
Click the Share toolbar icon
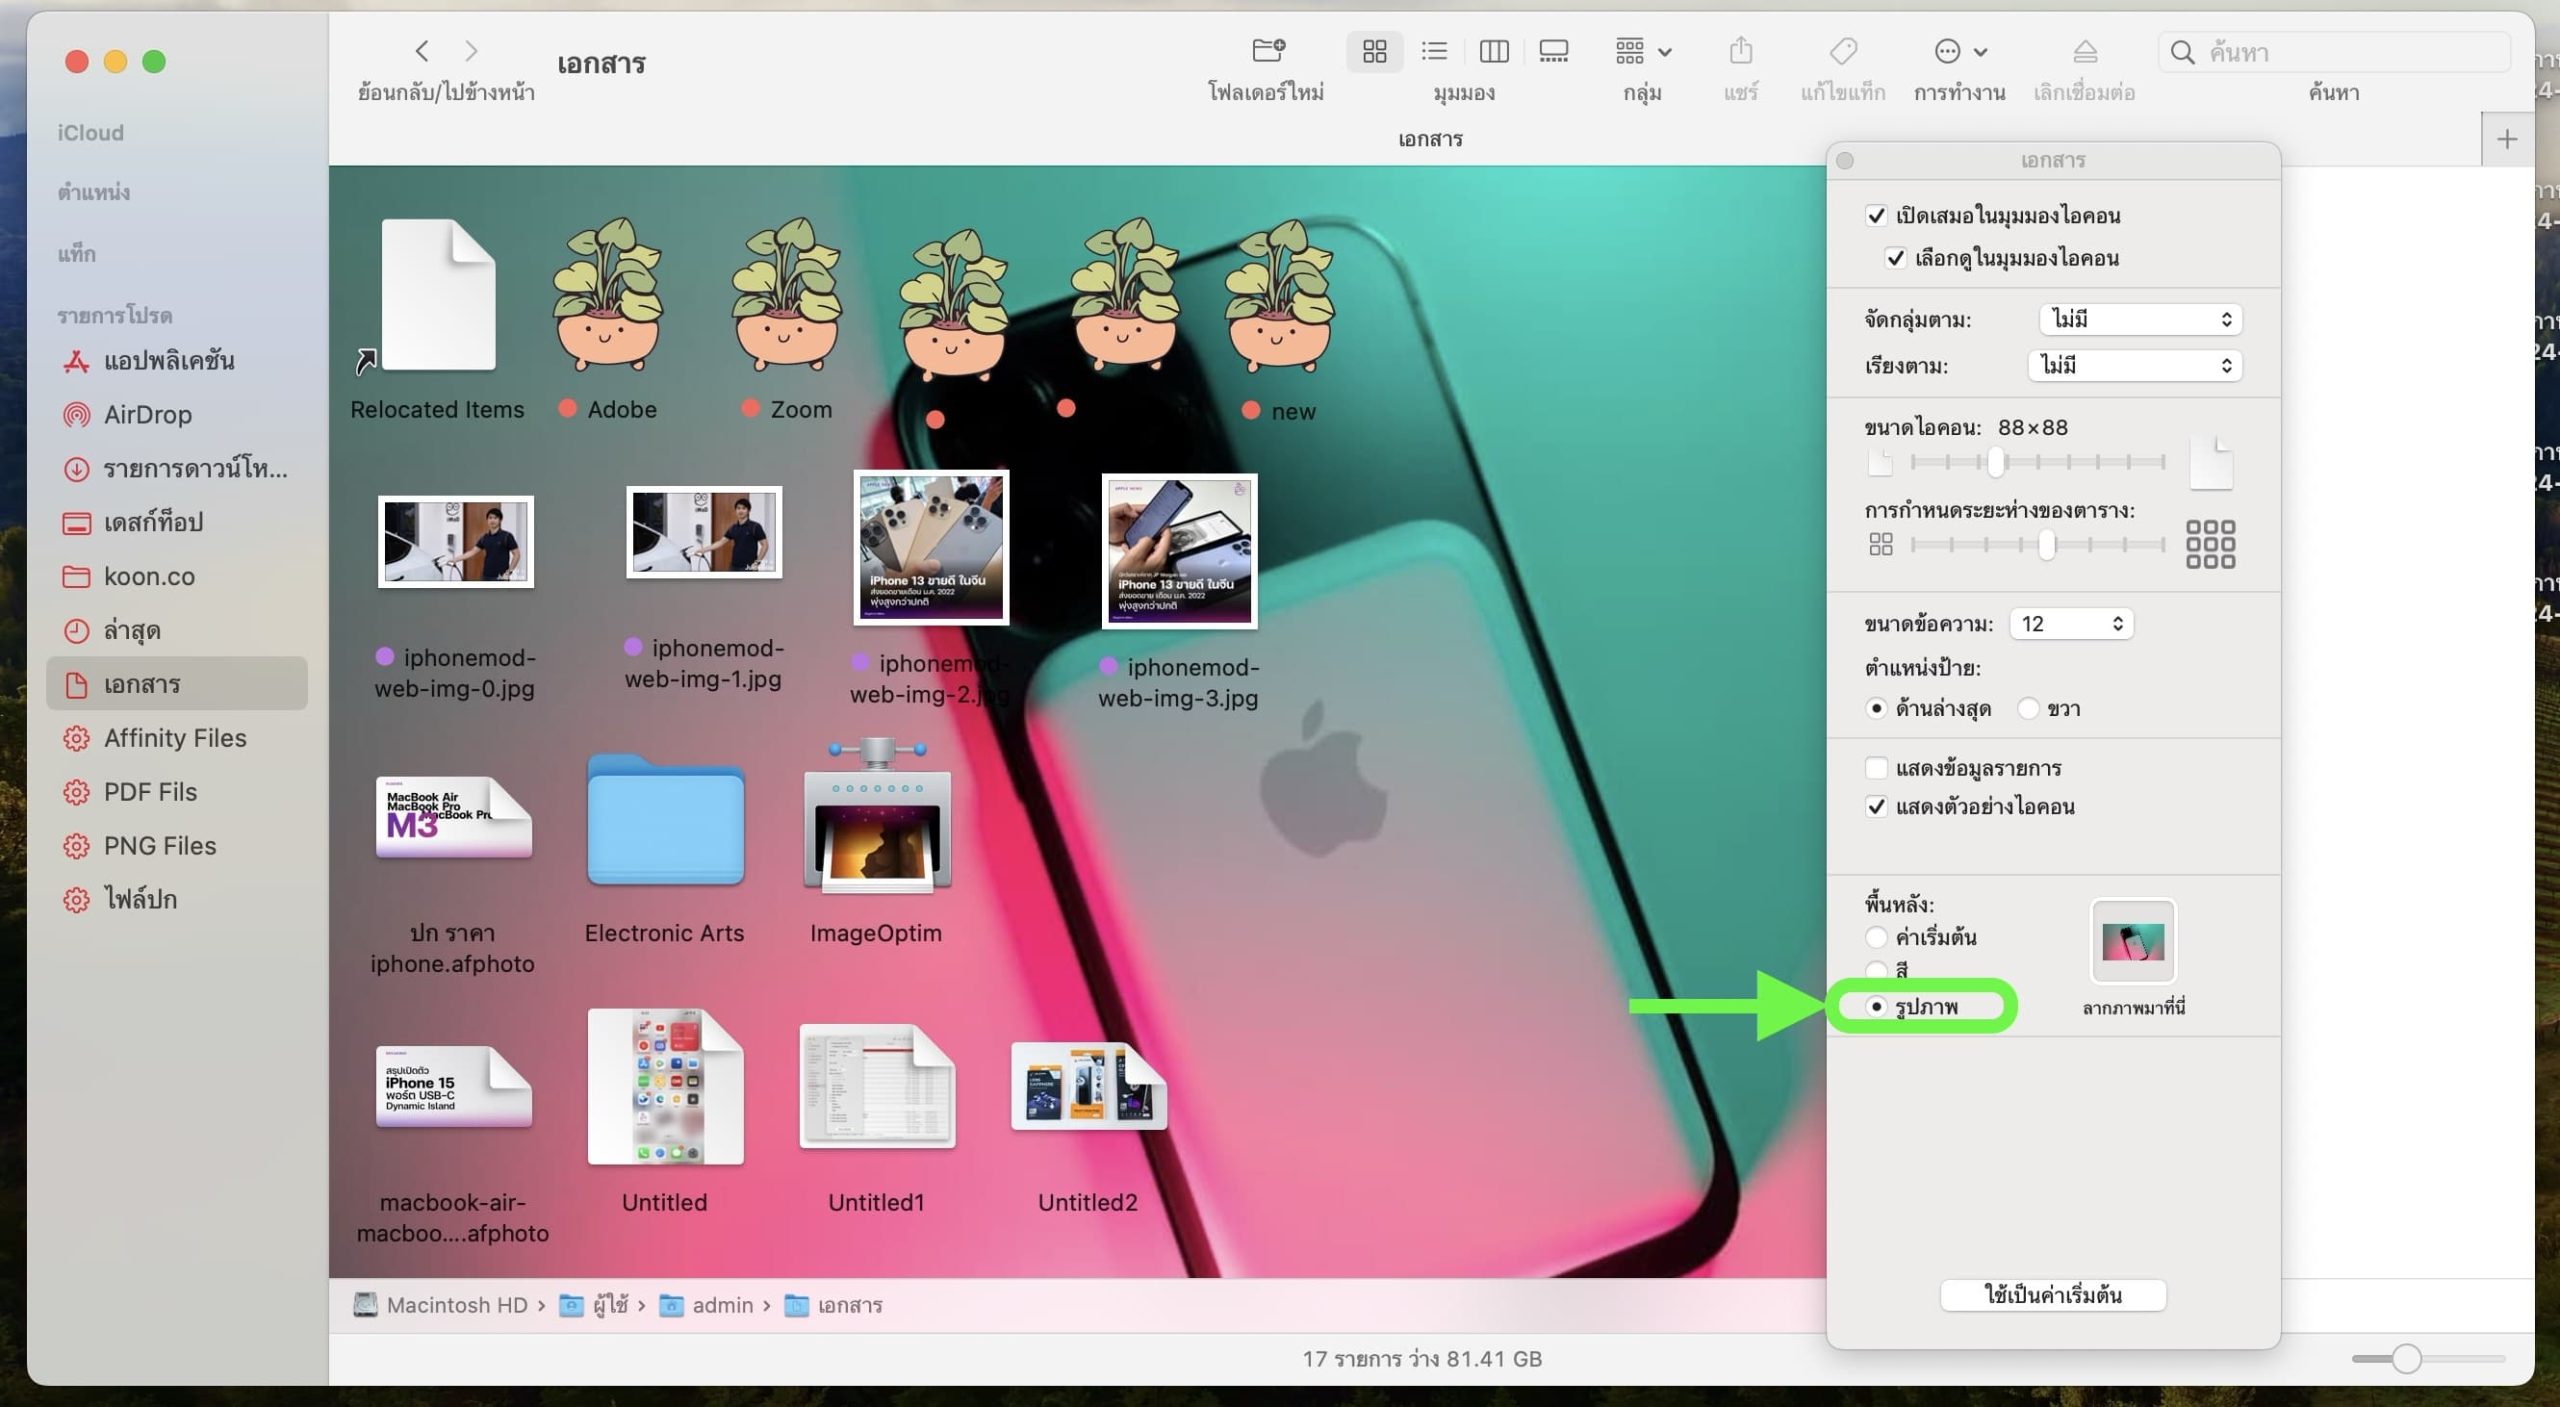tap(1740, 51)
